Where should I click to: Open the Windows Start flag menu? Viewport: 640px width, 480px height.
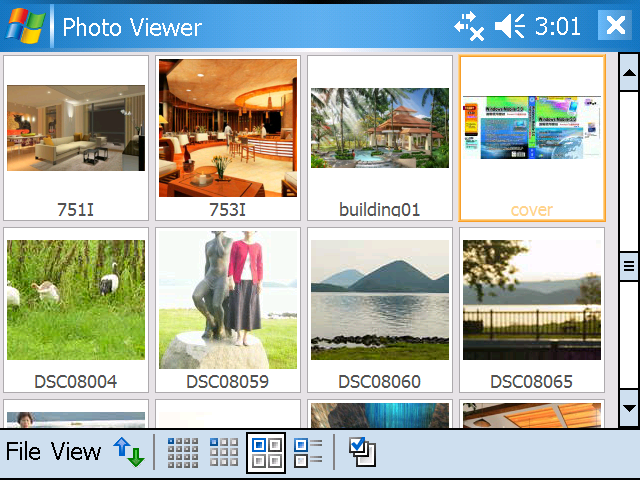pyautogui.click(x=25, y=26)
